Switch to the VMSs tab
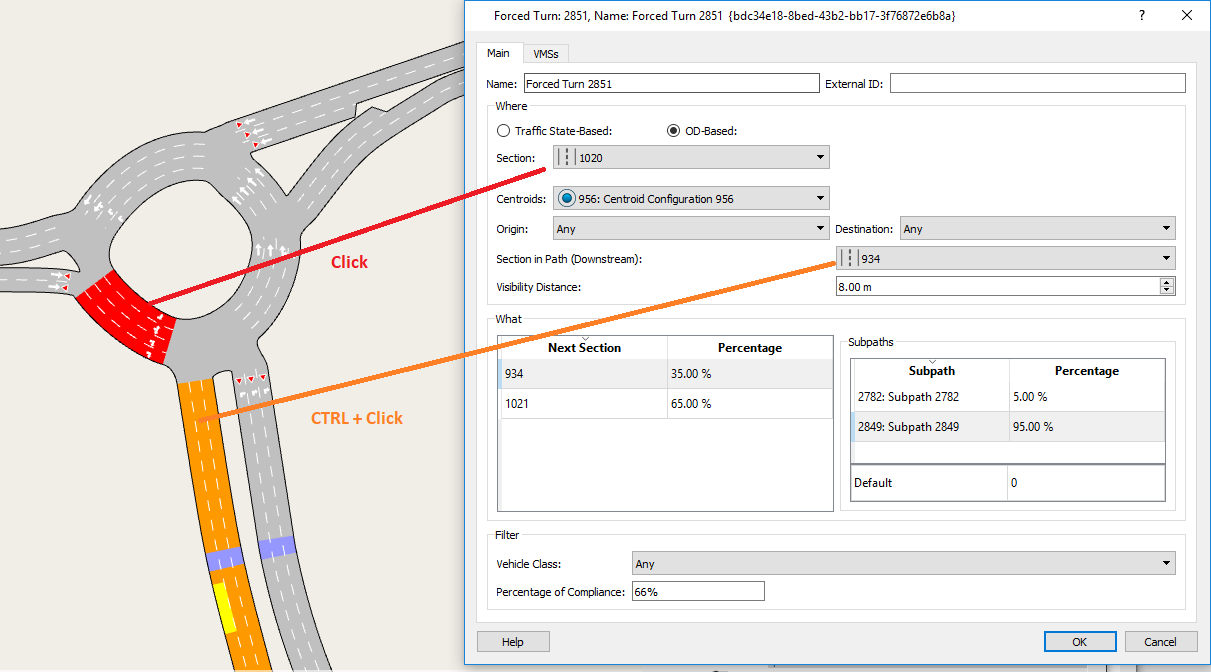The image size is (1211, 672). 545,54
